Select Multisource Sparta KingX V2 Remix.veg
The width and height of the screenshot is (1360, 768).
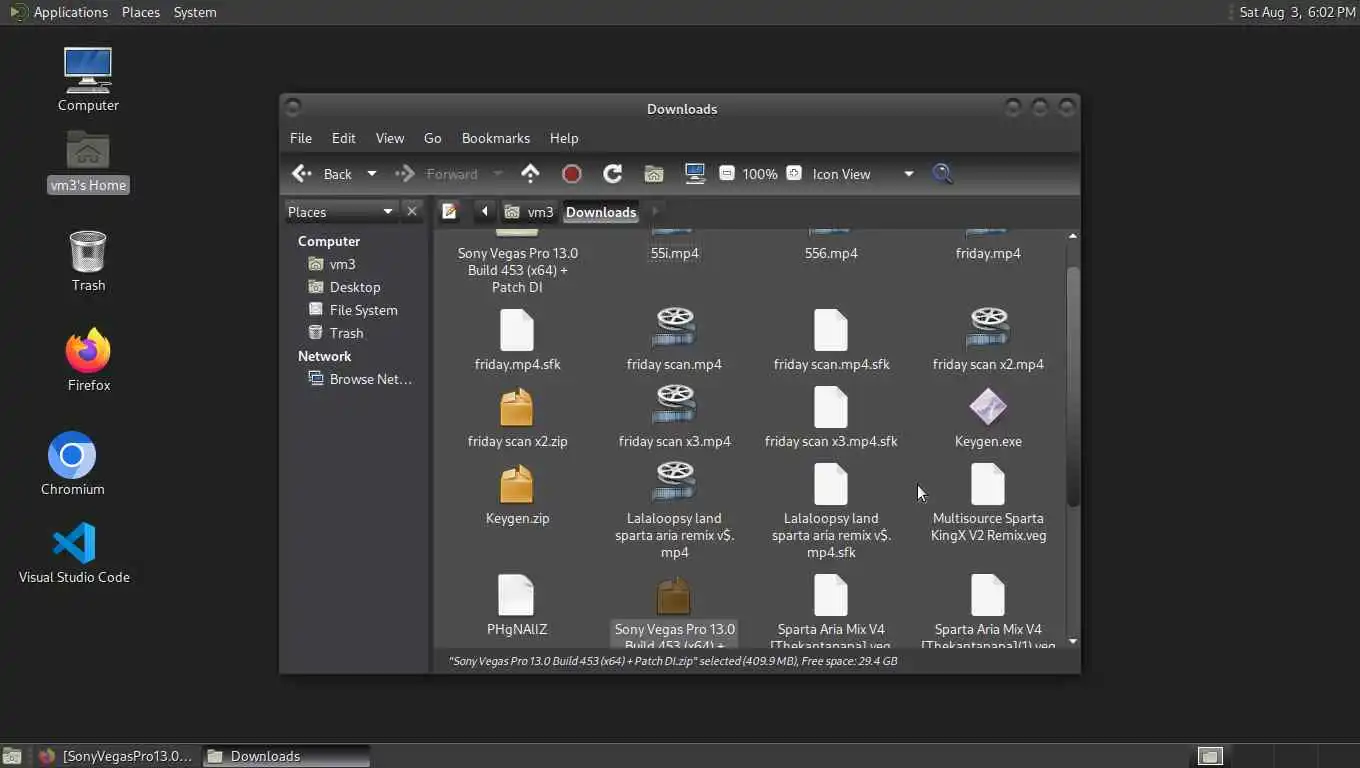pyautogui.click(x=988, y=484)
